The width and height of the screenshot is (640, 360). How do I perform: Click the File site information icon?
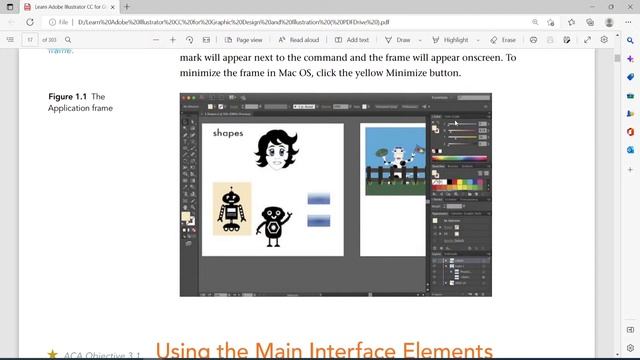click(58, 22)
